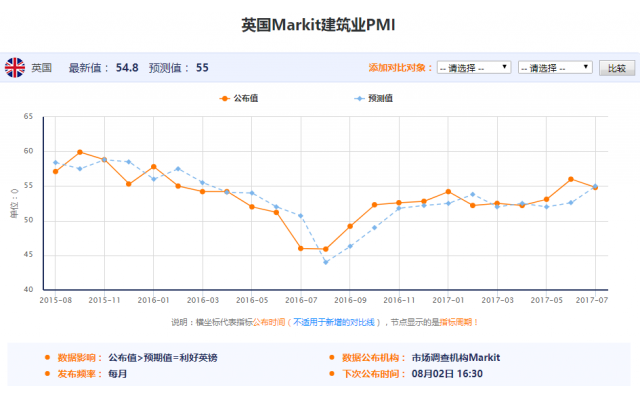Select the blue forecast low point at 44
640x400 pixels.
tap(326, 262)
